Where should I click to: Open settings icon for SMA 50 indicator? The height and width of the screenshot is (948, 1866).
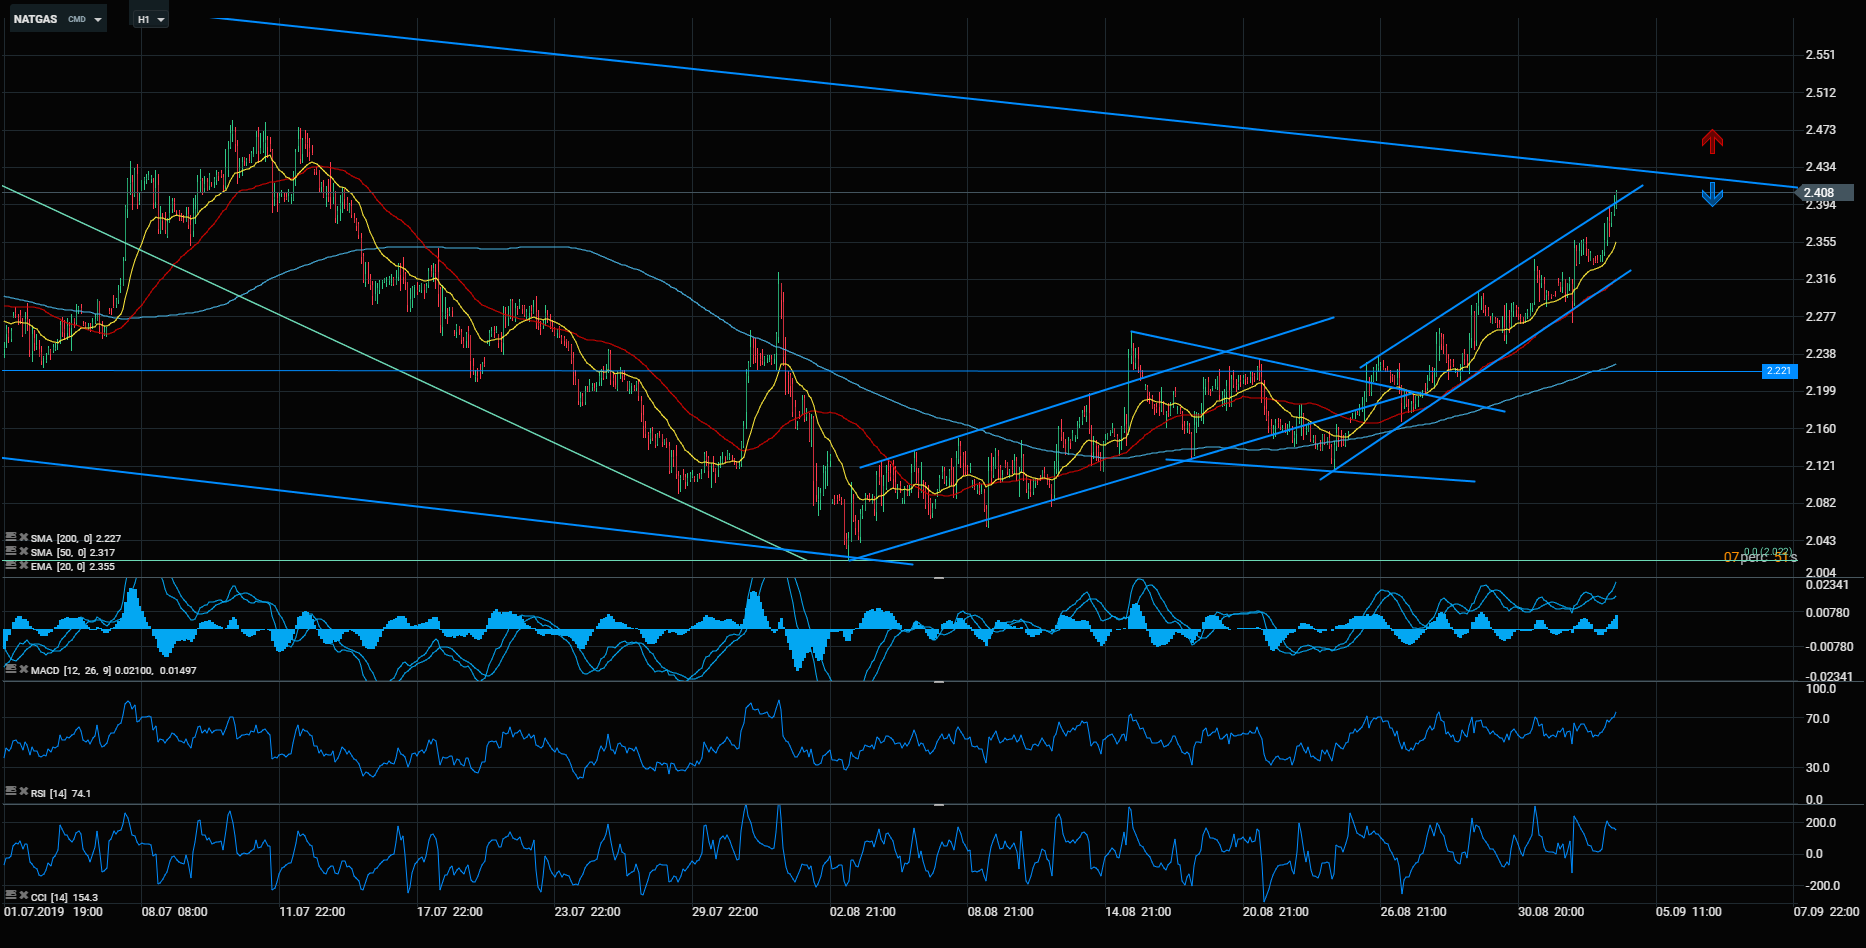click(11, 551)
